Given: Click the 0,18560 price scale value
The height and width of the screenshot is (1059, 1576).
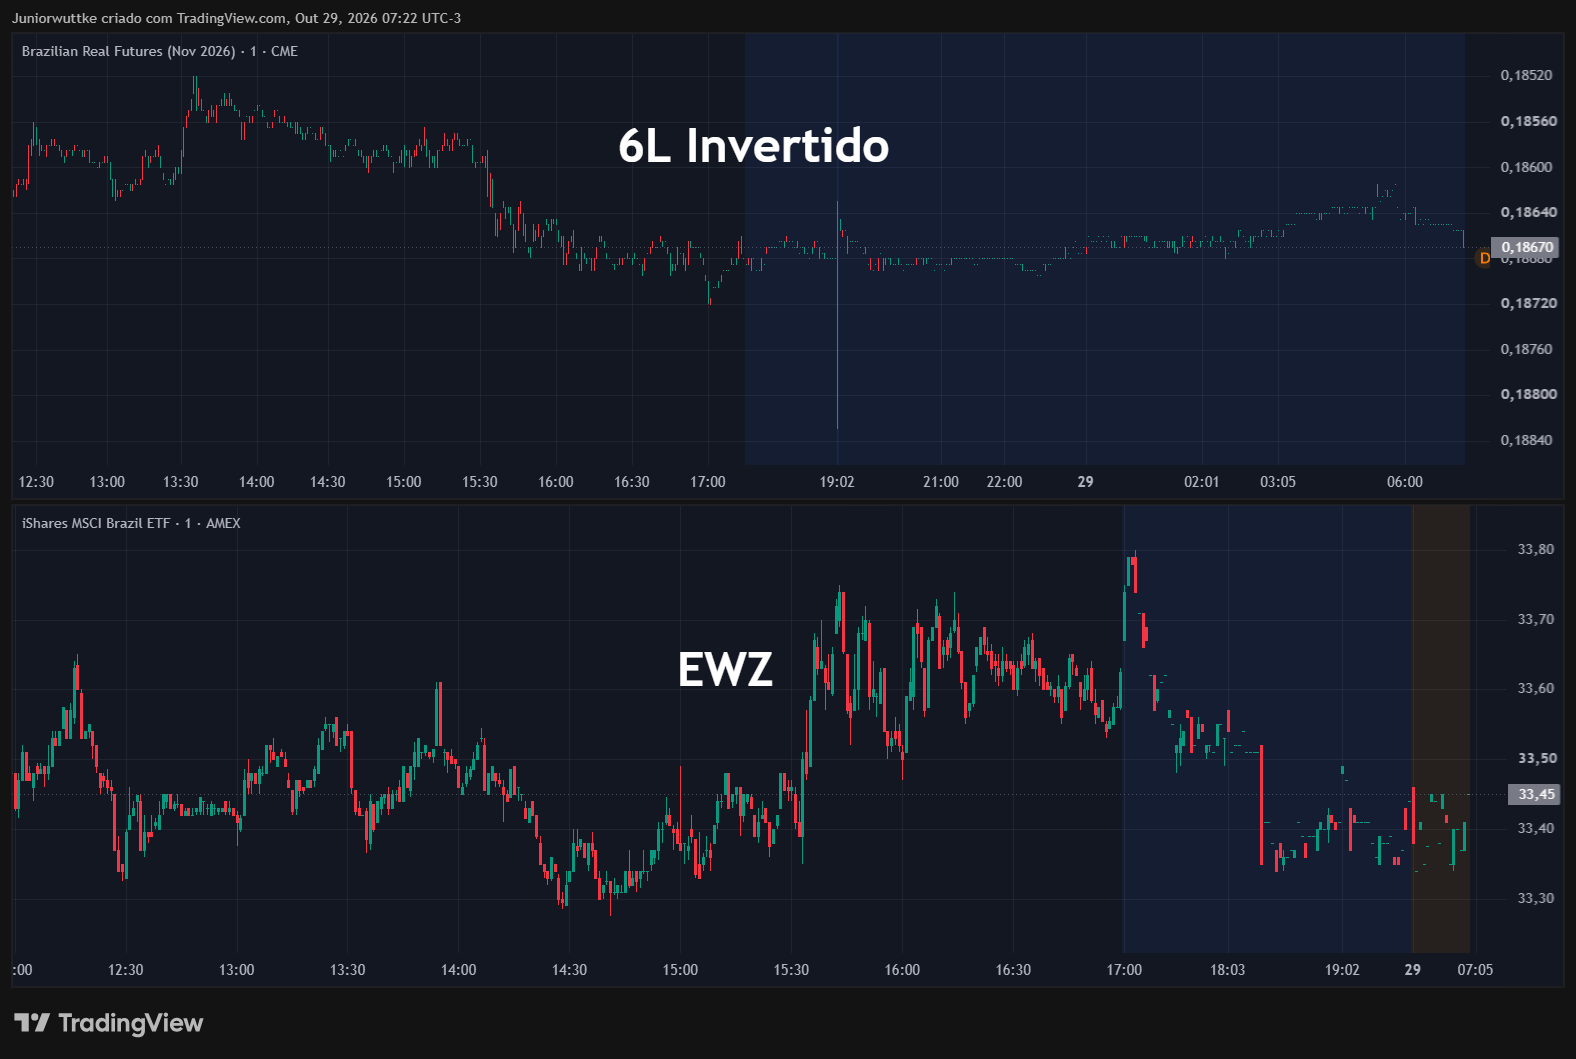Looking at the screenshot, I should coord(1528,121).
